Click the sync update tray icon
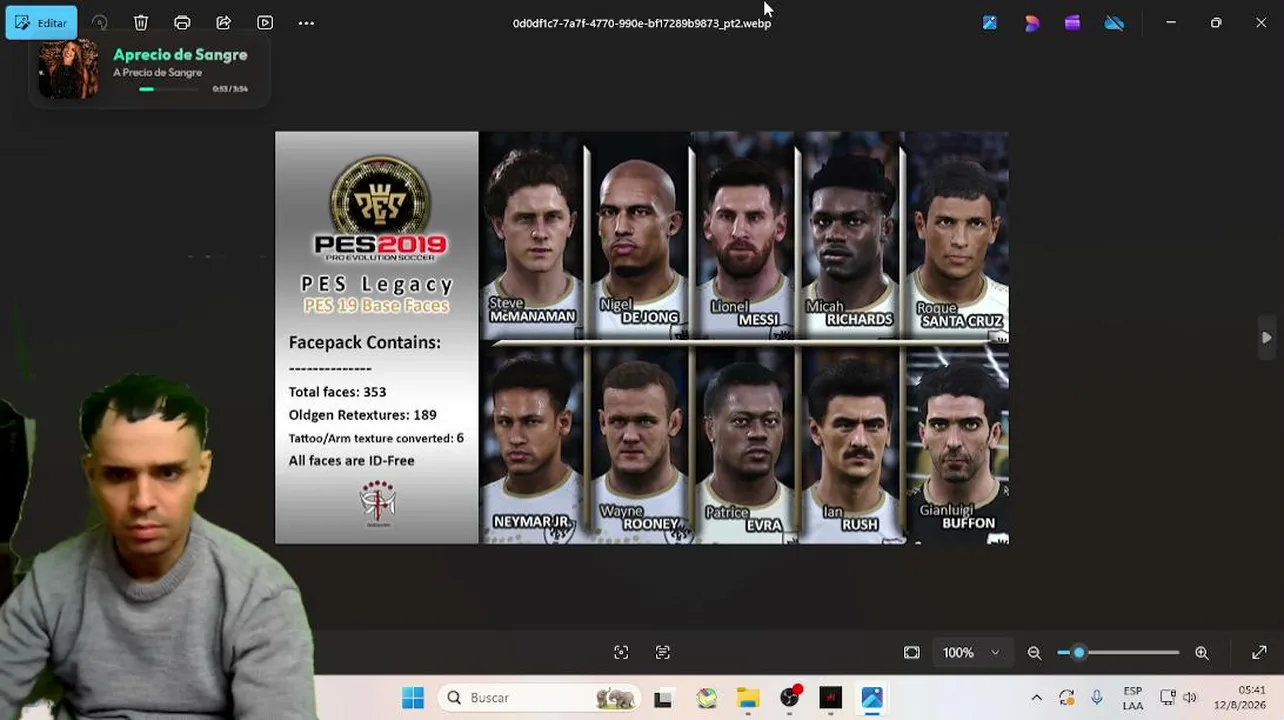 point(1066,698)
